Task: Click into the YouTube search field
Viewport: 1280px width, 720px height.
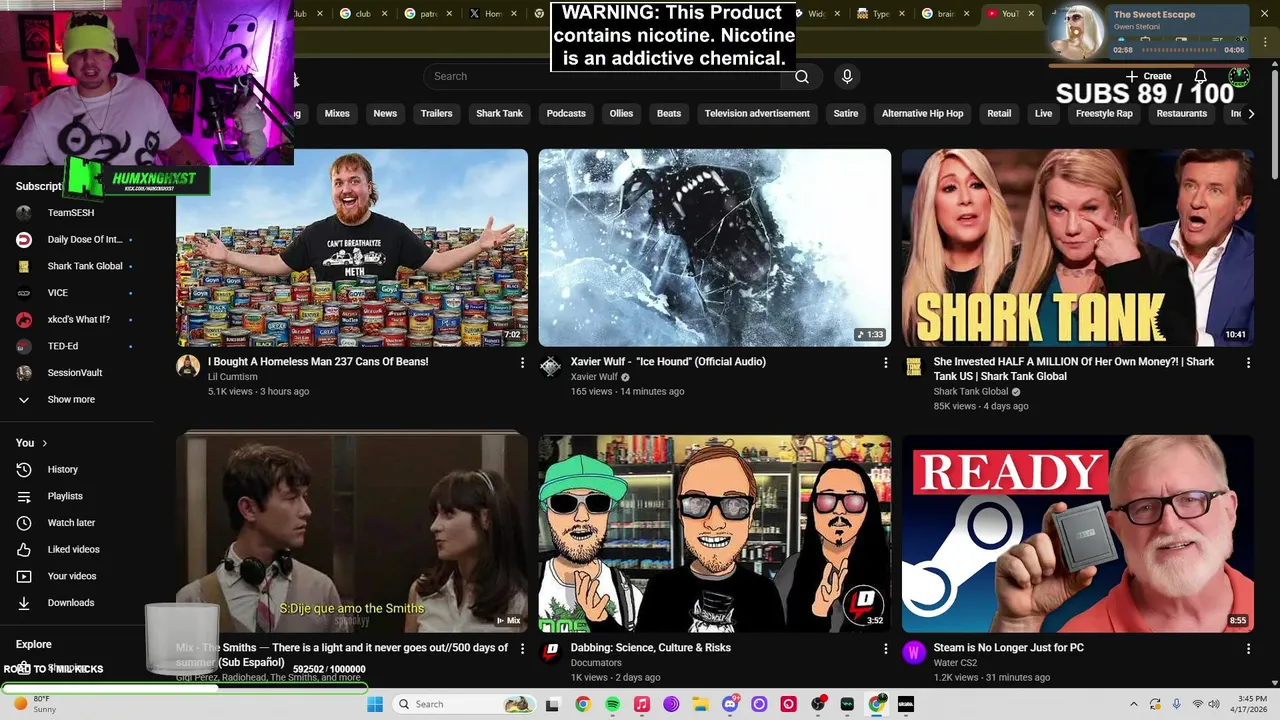Action: click(603, 76)
